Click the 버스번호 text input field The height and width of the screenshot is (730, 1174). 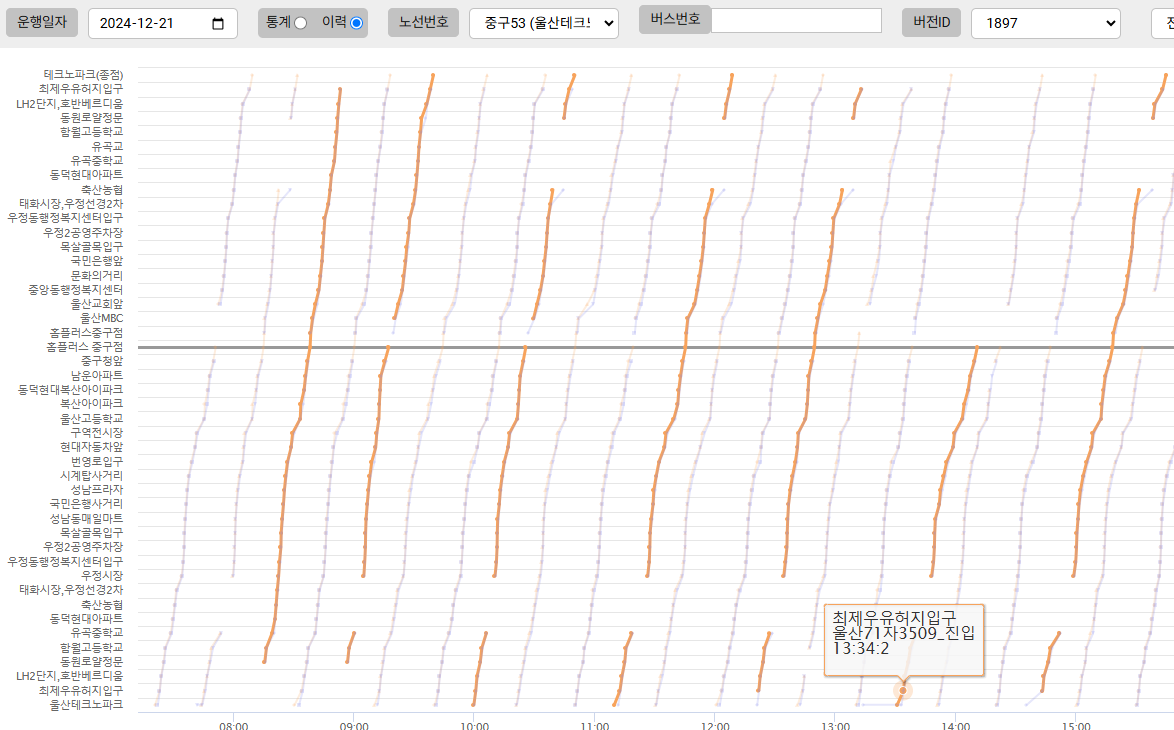tap(796, 21)
